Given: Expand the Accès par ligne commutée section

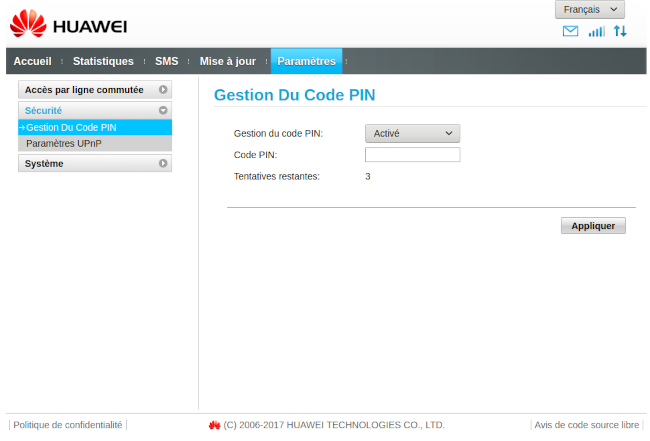Looking at the screenshot, I should [95, 90].
